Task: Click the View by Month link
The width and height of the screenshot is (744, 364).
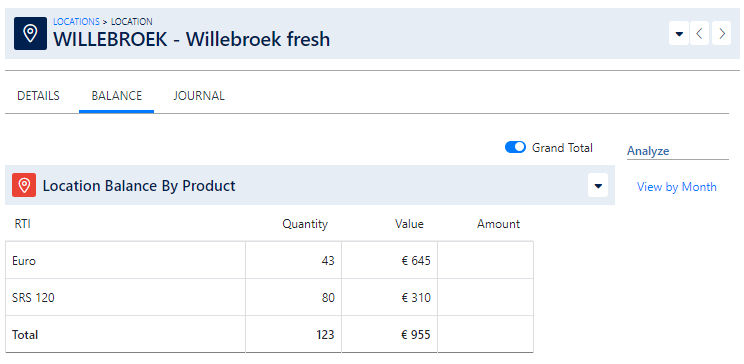Action: point(677,187)
